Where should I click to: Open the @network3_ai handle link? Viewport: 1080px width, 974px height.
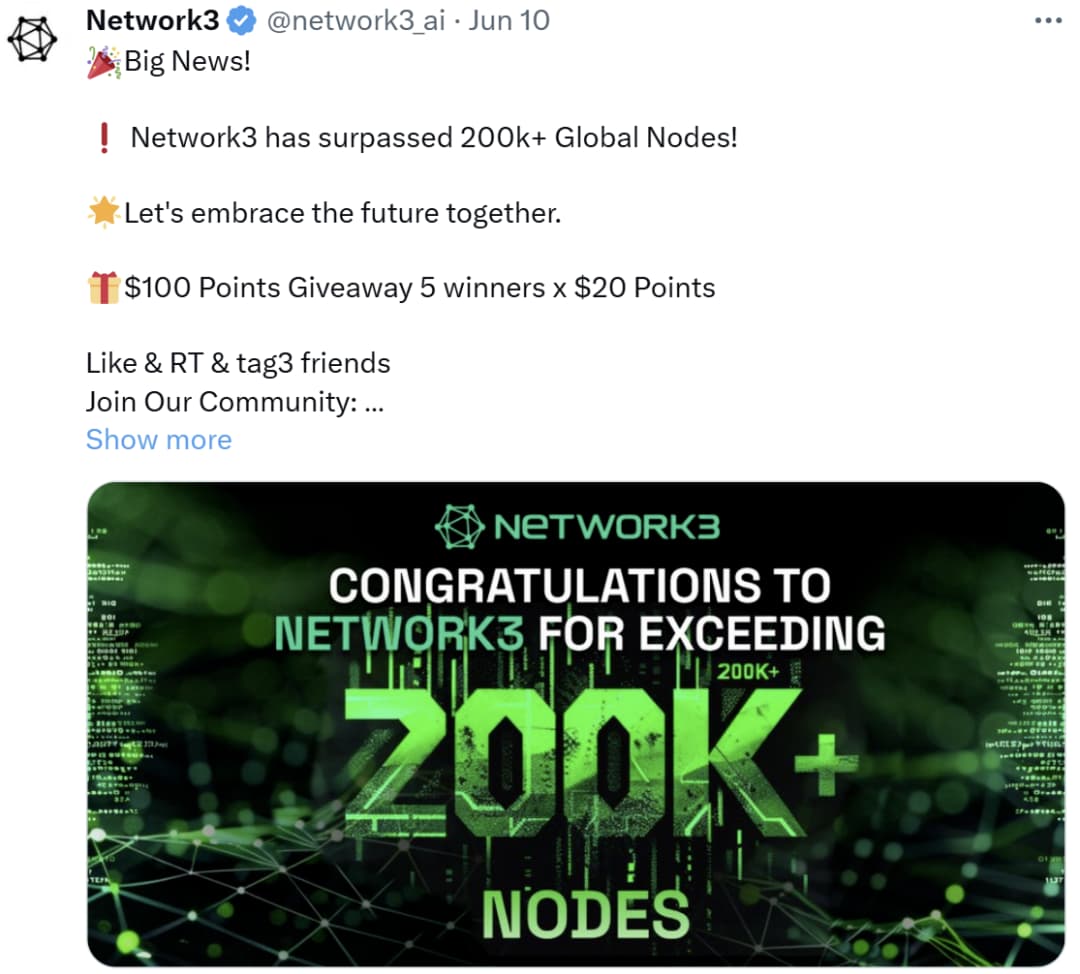tap(355, 20)
